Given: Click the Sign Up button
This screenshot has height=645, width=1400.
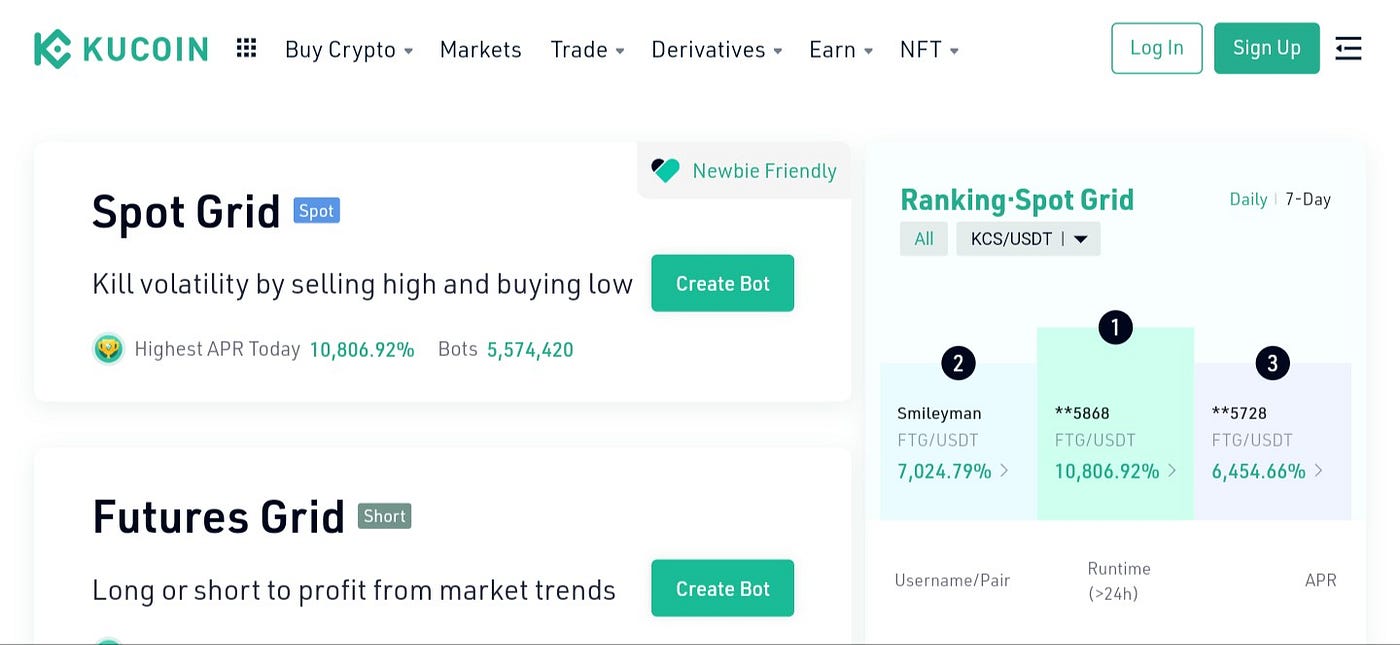Looking at the screenshot, I should click(x=1267, y=48).
